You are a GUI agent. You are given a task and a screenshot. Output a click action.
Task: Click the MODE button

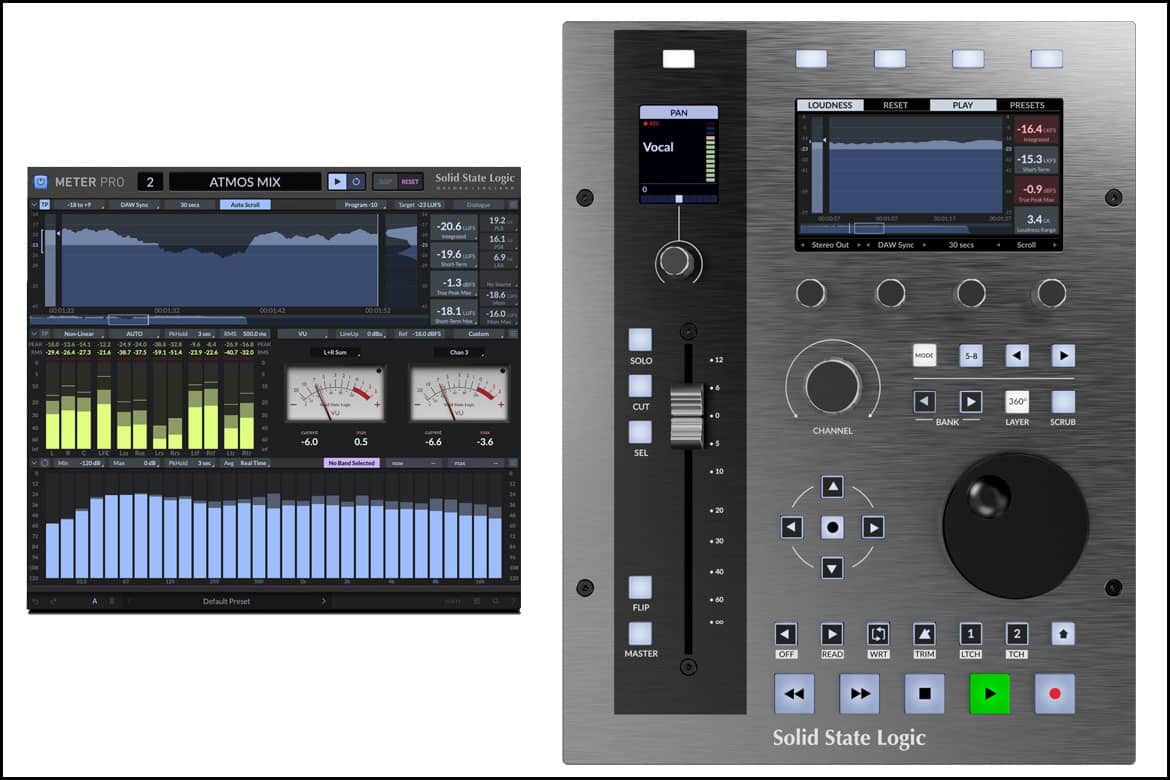click(925, 355)
